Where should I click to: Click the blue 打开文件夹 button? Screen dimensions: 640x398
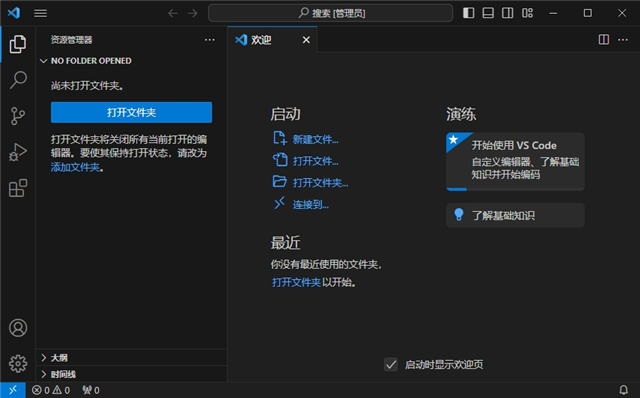(x=131, y=112)
